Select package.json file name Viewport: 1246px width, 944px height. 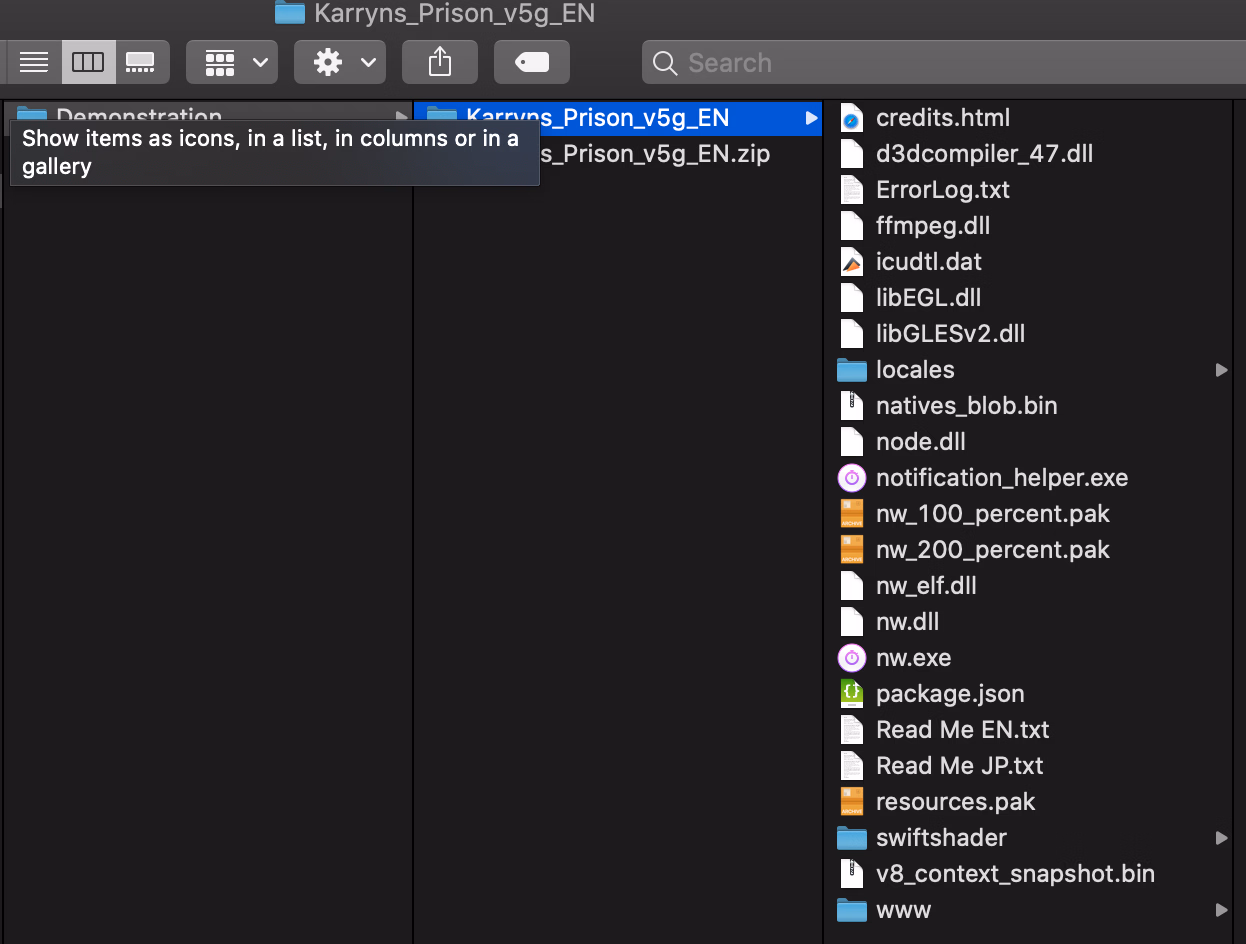pos(950,694)
